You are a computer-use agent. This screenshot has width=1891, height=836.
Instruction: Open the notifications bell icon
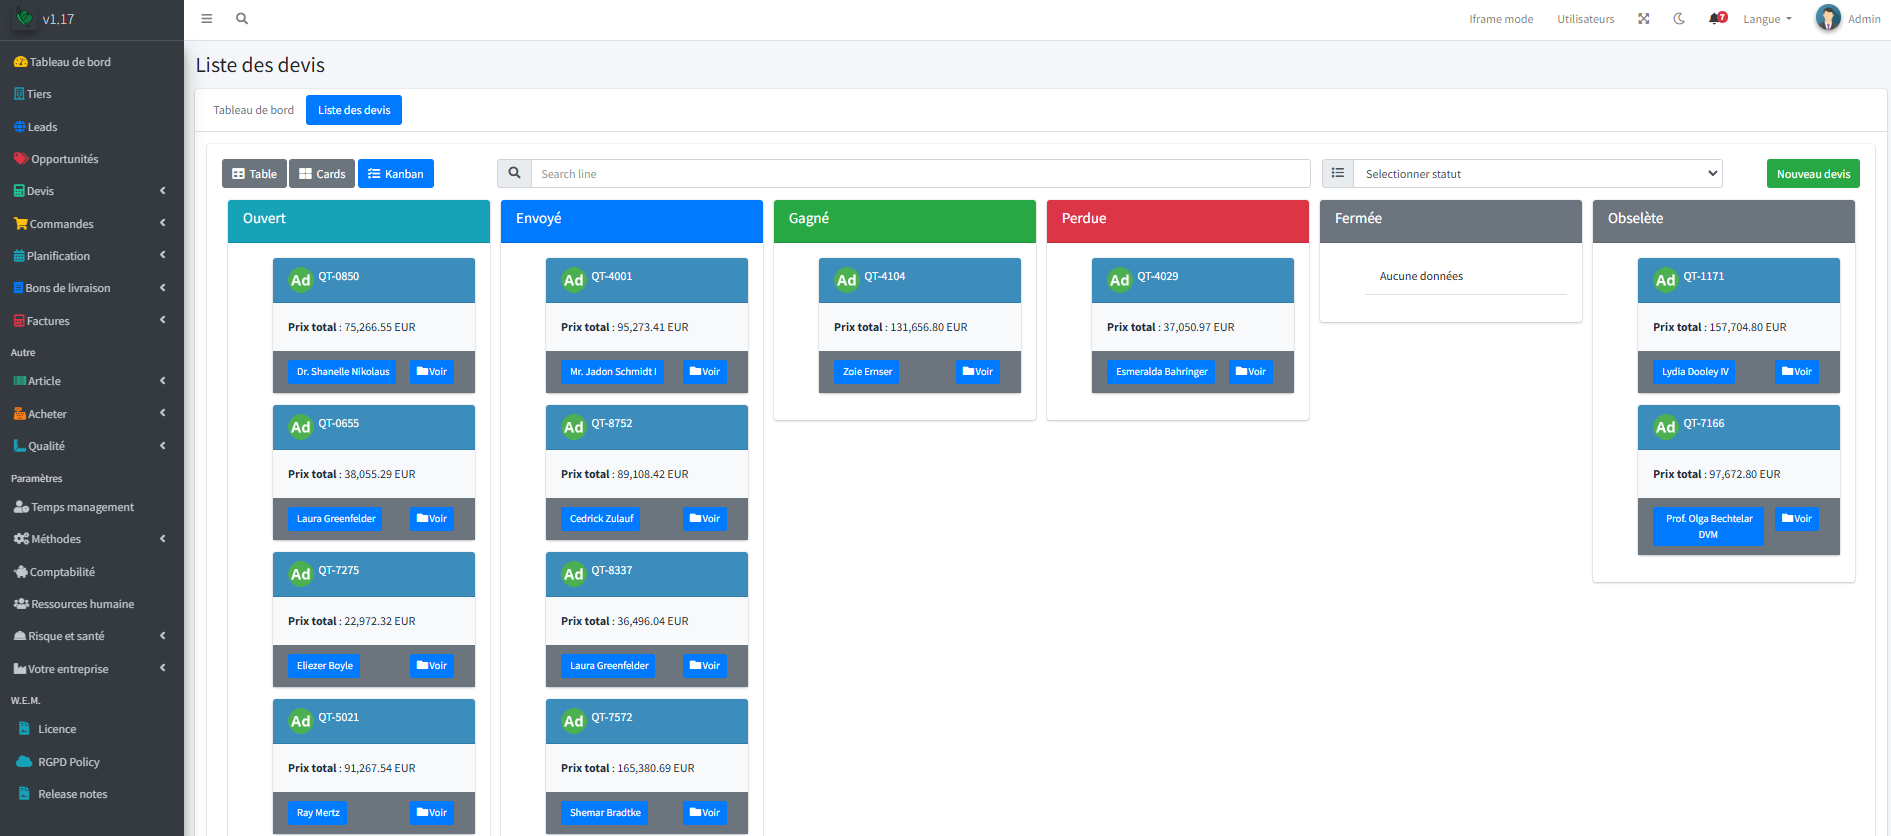pos(1716,19)
